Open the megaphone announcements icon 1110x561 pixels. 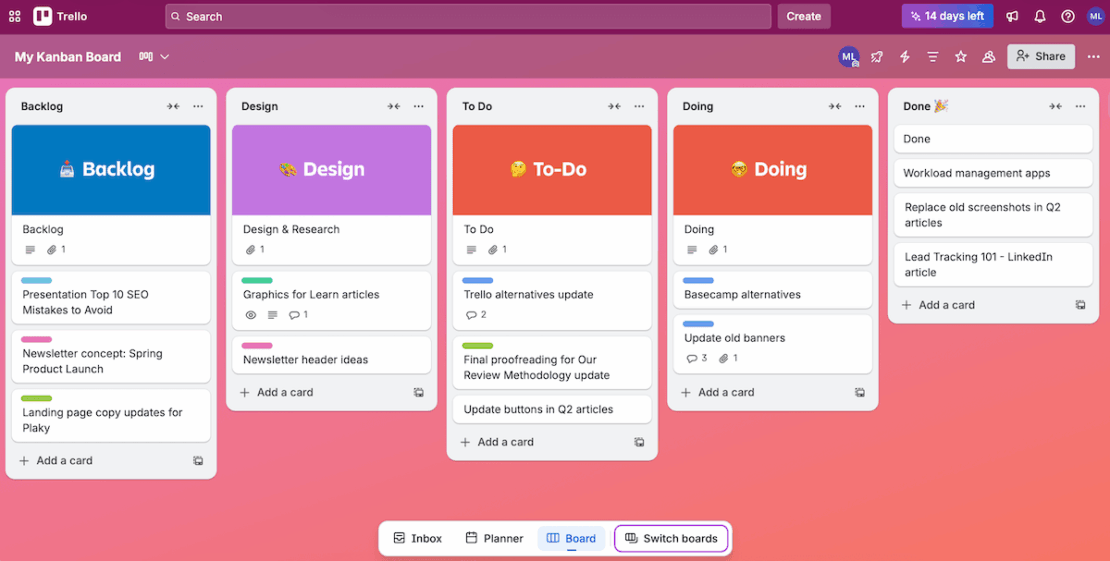click(x=1012, y=16)
